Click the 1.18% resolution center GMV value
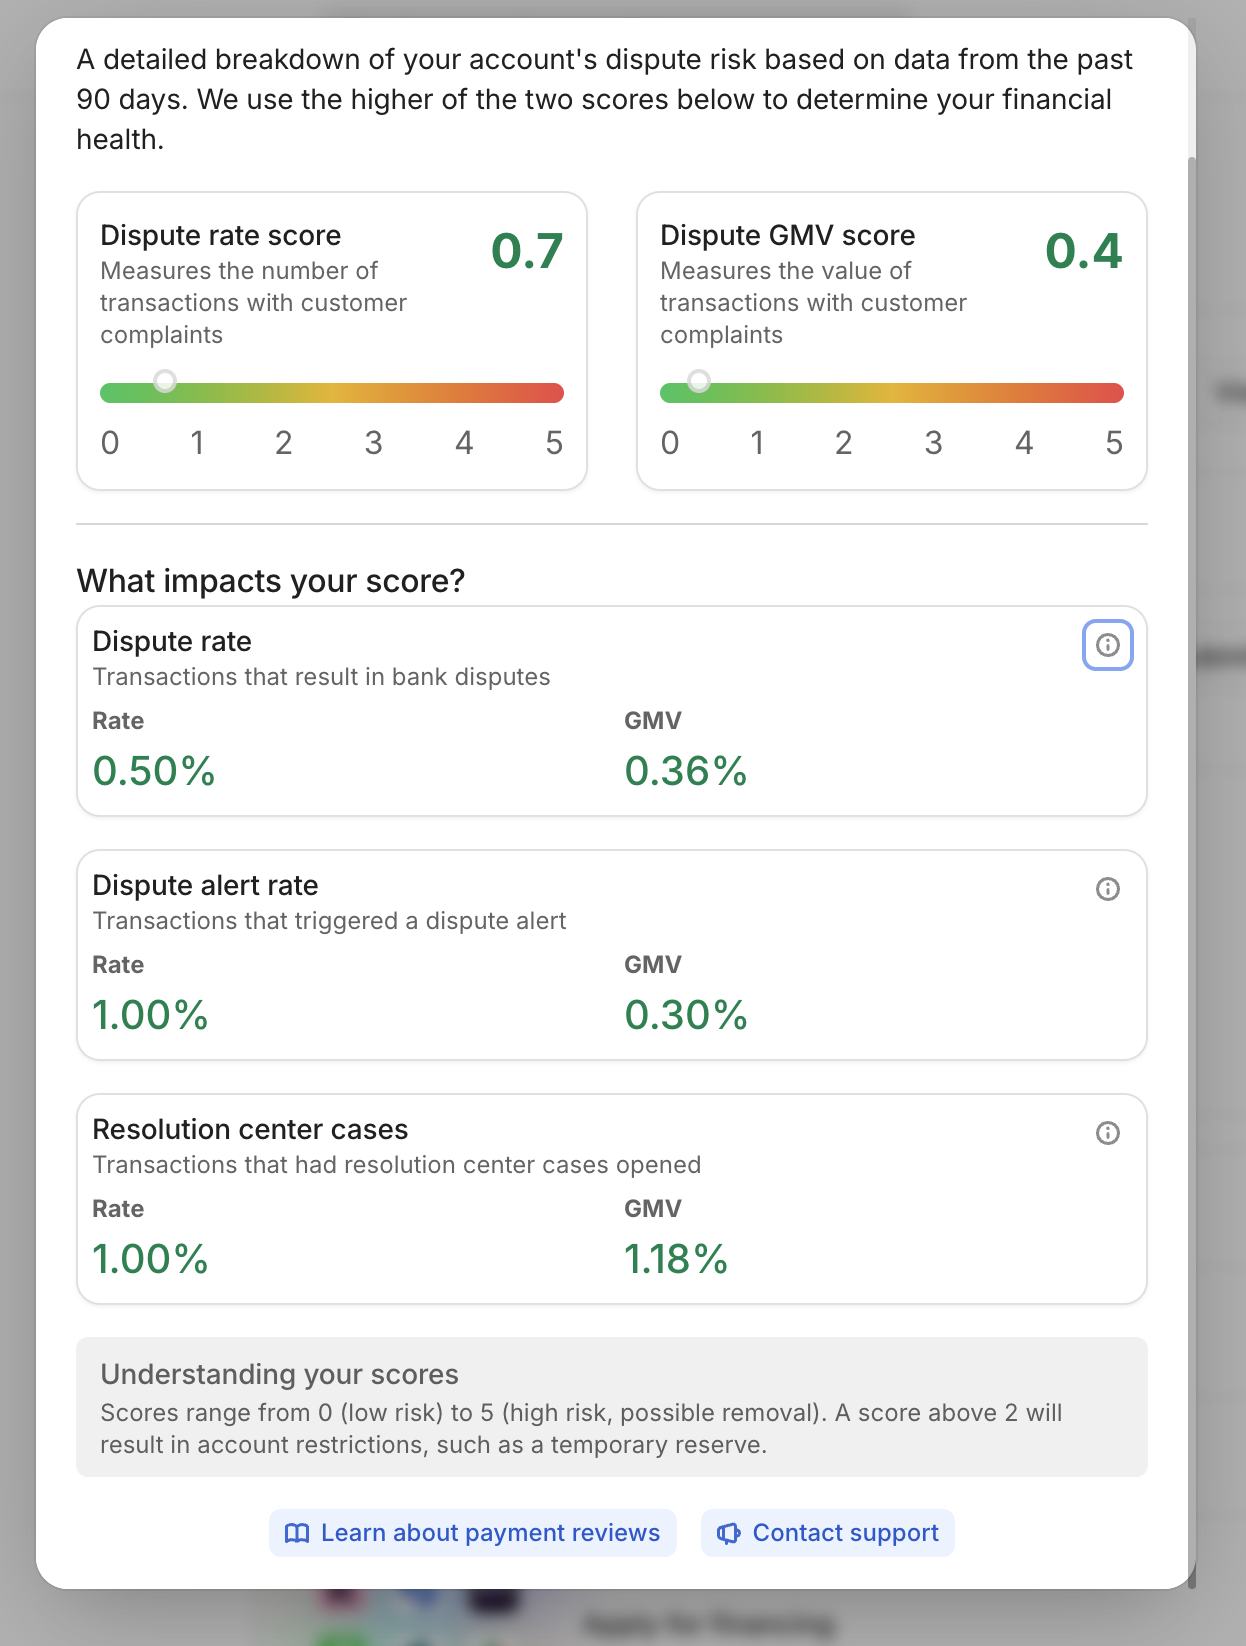Image resolution: width=1246 pixels, height=1646 pixels. [676, 1259]
